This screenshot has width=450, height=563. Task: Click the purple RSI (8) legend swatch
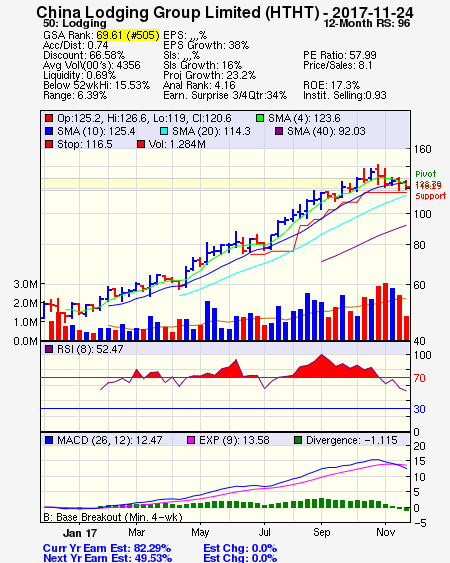point(49,349)
